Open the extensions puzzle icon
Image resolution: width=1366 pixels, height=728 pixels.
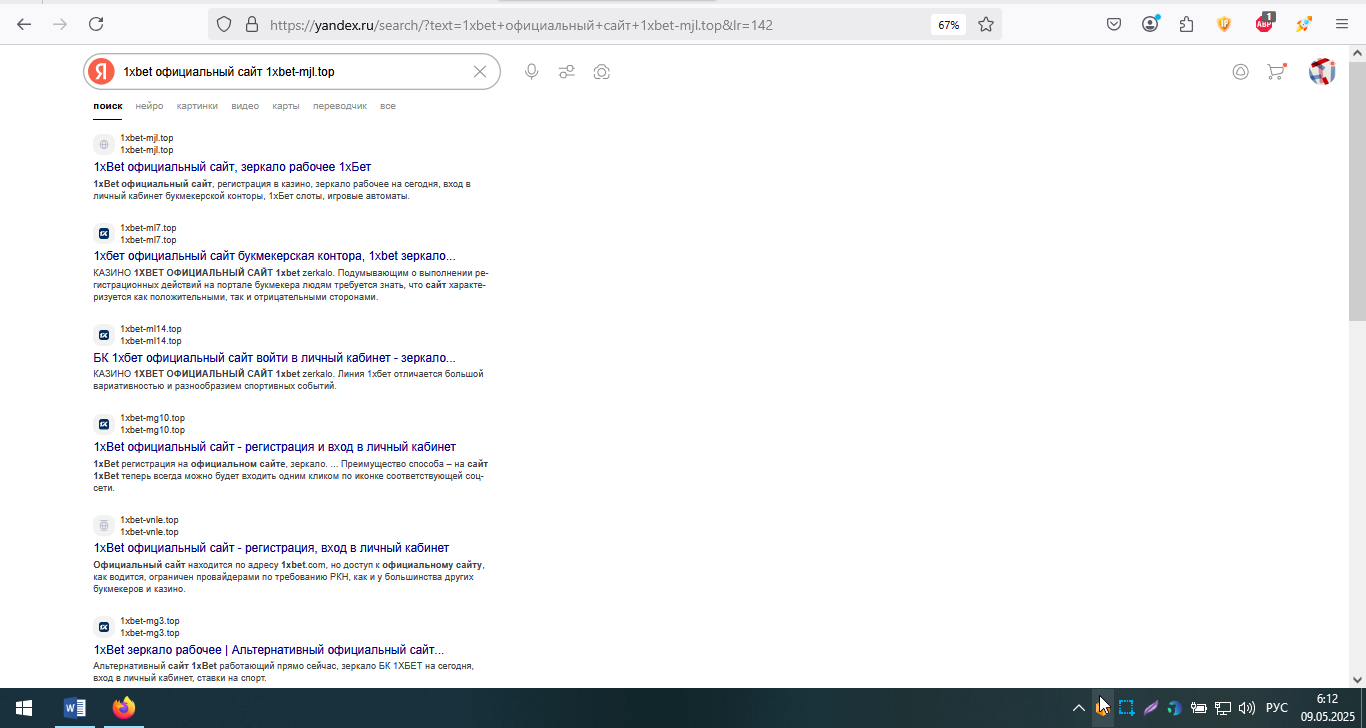tap(1187, 24)
